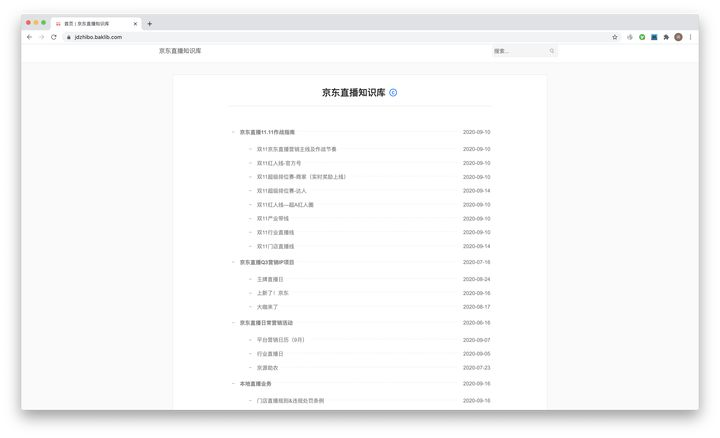The height and width of the screenshot is (438, 720).
Task: Collapse the 本地直播业务 section
Action: [x=233, y=383]
